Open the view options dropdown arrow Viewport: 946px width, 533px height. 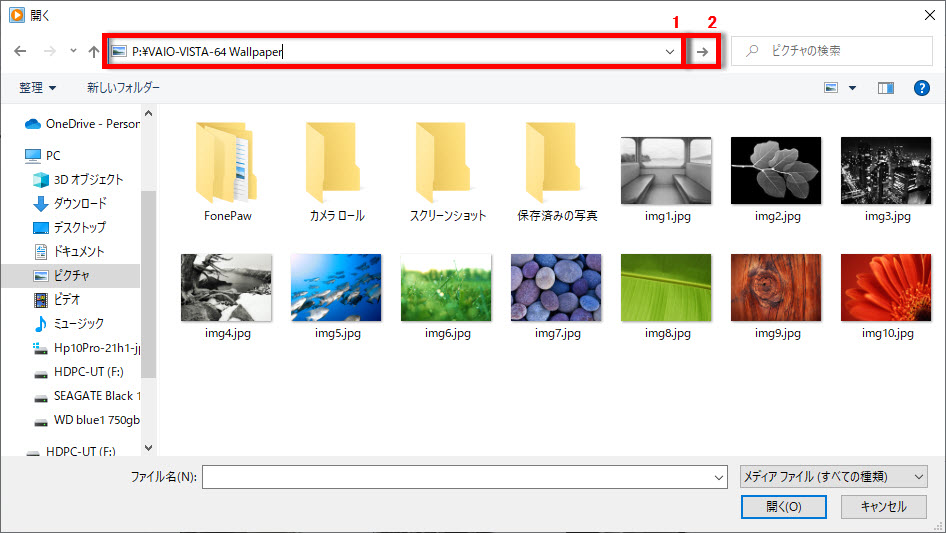coord(853,88)
